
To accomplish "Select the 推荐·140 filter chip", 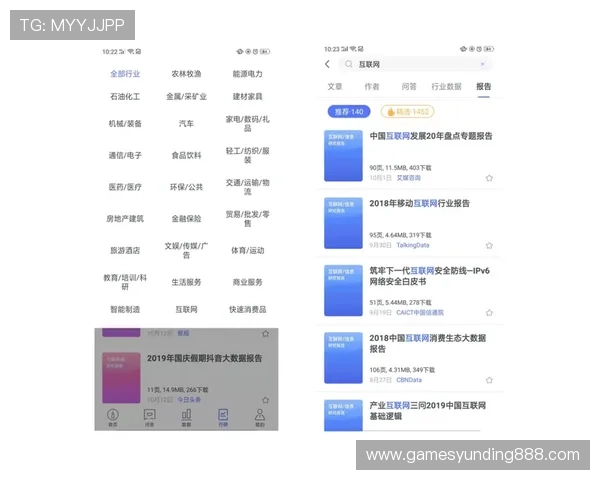I will point(349,112).
